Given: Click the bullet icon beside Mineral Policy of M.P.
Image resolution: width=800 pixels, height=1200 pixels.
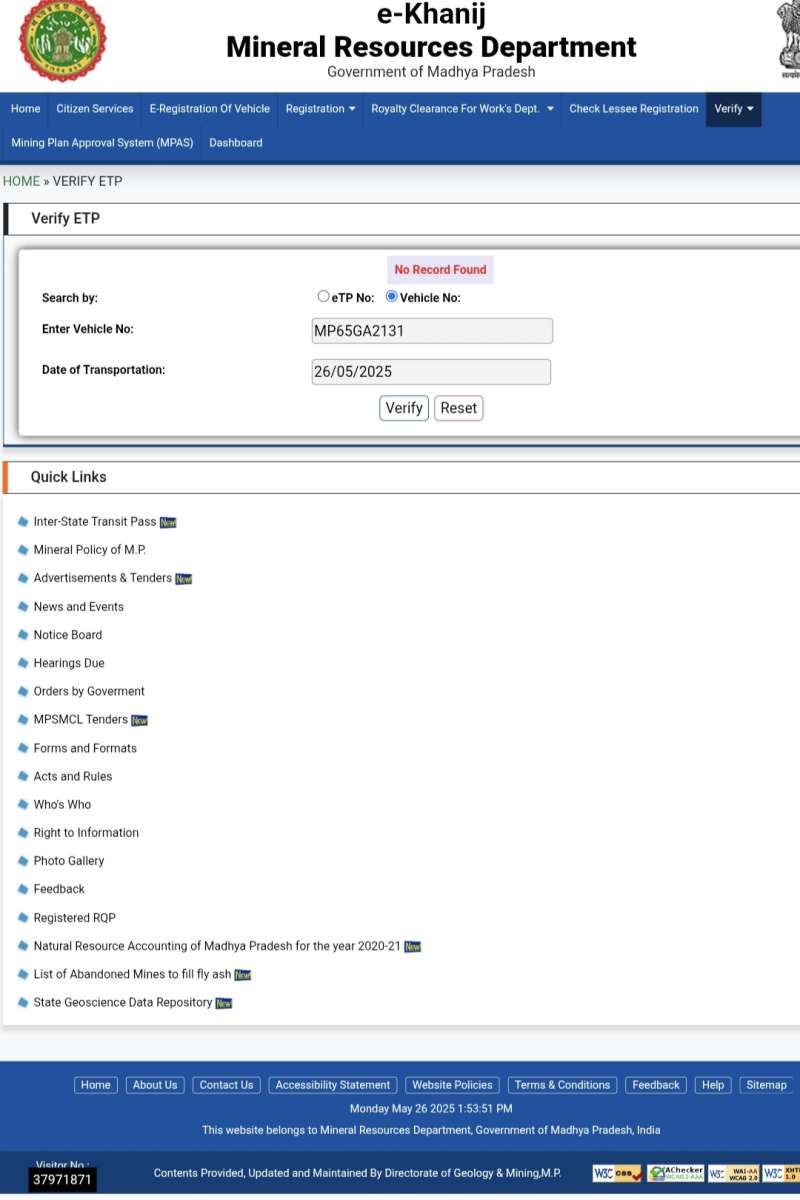Looking at the screenshot, I should pos(23,549).
